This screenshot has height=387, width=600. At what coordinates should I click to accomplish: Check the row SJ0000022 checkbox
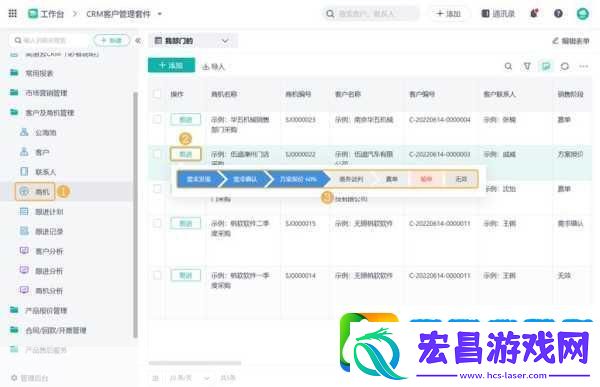[157, 154]
